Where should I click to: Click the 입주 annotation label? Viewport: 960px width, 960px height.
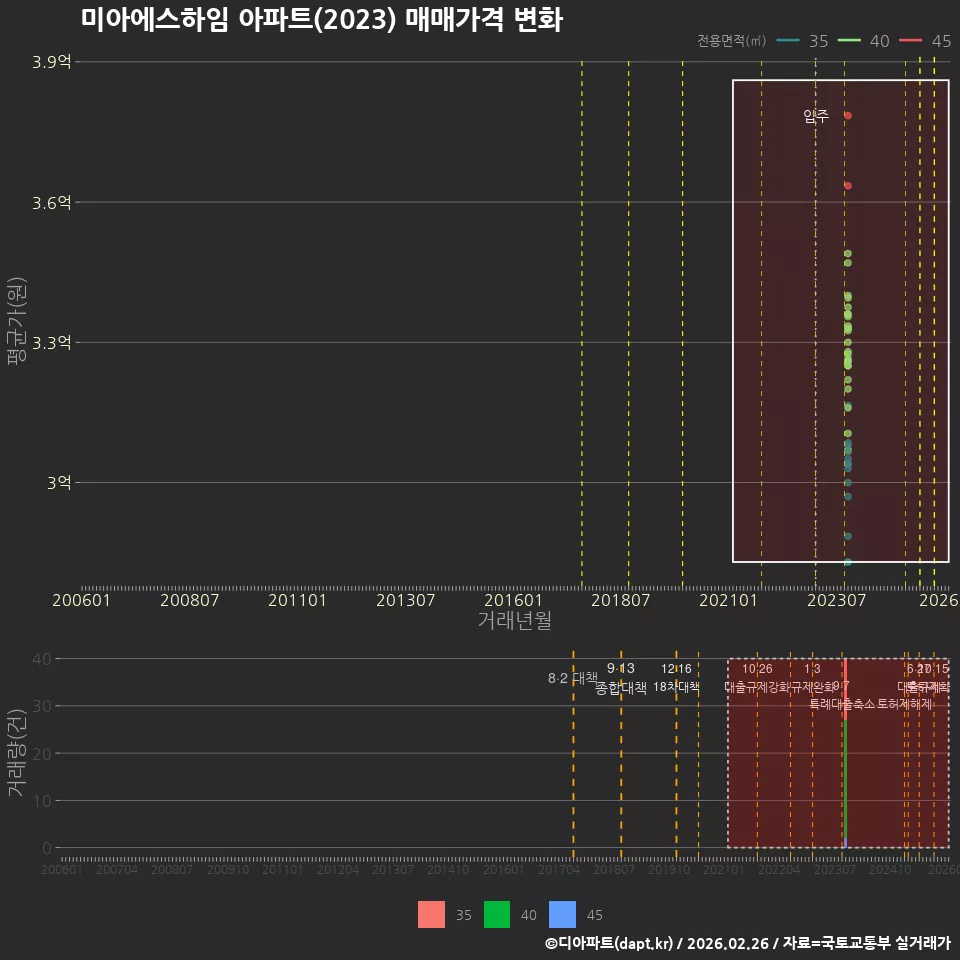click(816, 116)
